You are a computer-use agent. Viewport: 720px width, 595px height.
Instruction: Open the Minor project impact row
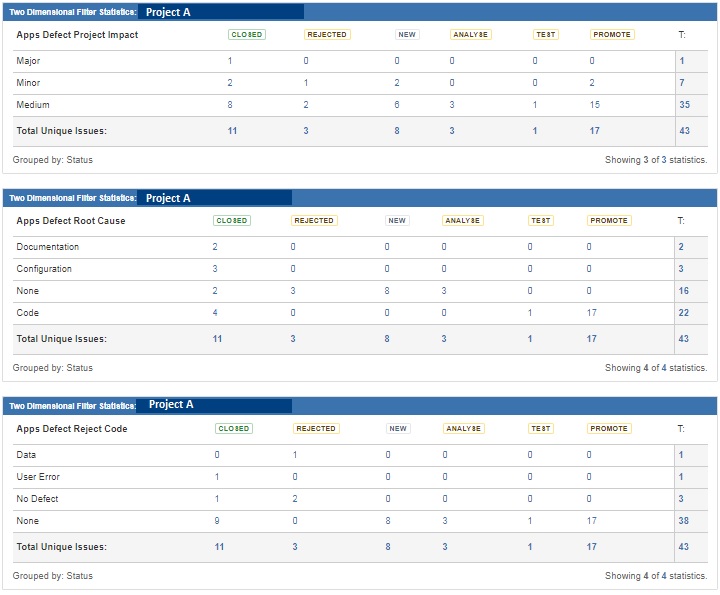point(28,83)
